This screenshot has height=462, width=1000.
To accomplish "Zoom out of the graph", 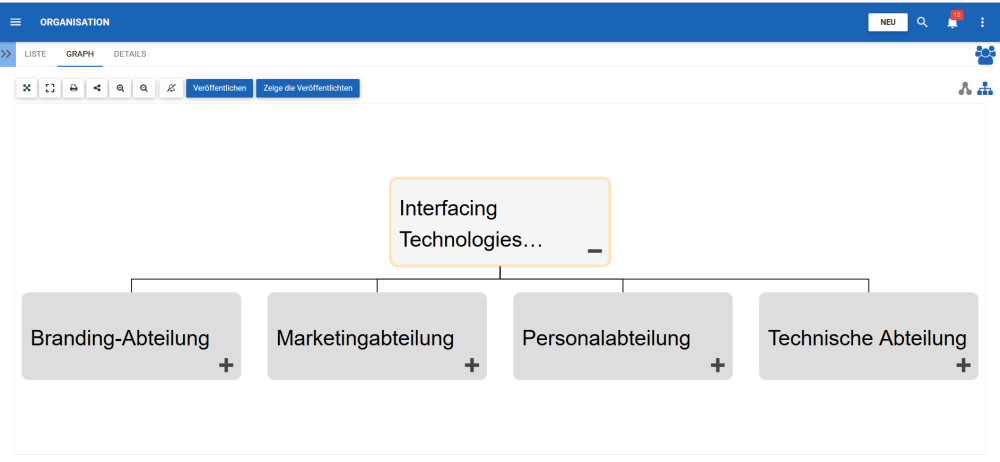I will 144,88.
